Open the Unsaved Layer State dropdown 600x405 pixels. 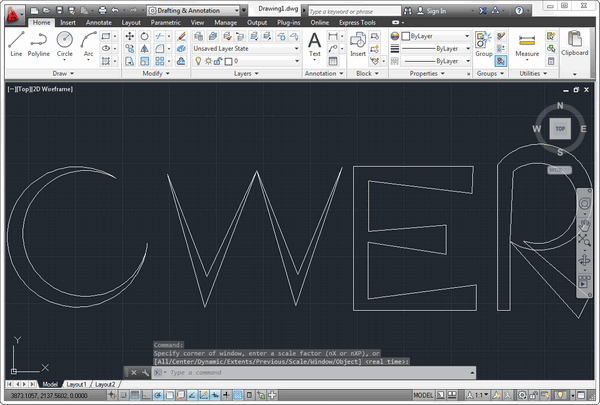point(245,48)
